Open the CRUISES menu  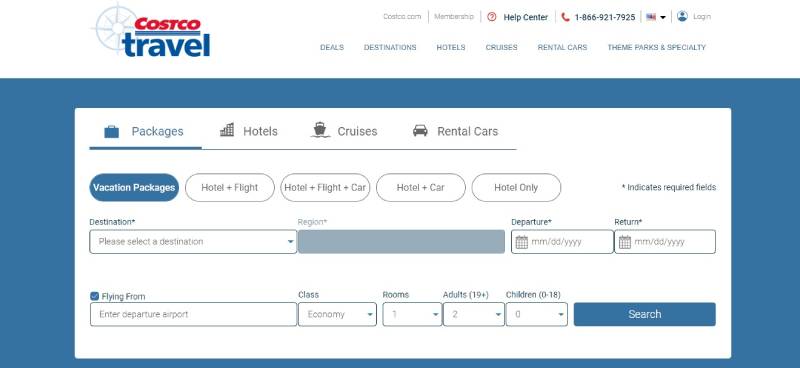pyautogui.click(x=502, y=47)
